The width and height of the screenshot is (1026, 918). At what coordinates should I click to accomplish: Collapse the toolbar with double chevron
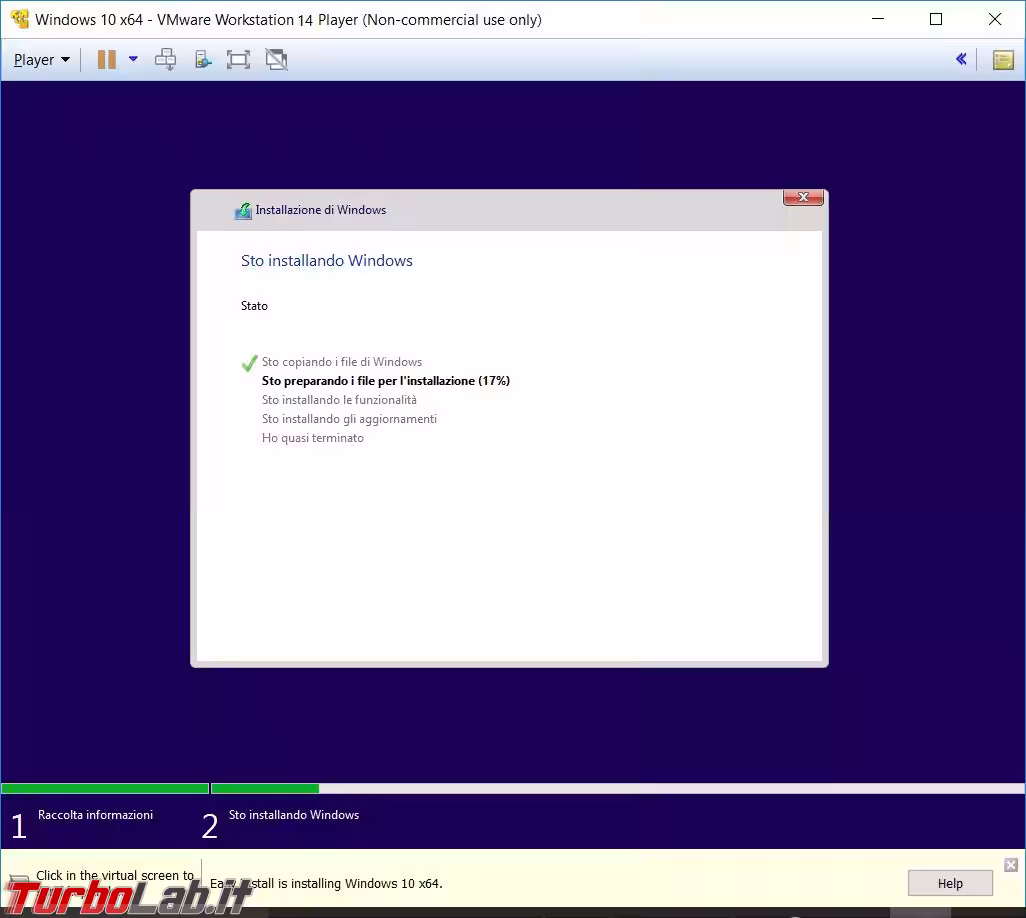click(961, 60)
